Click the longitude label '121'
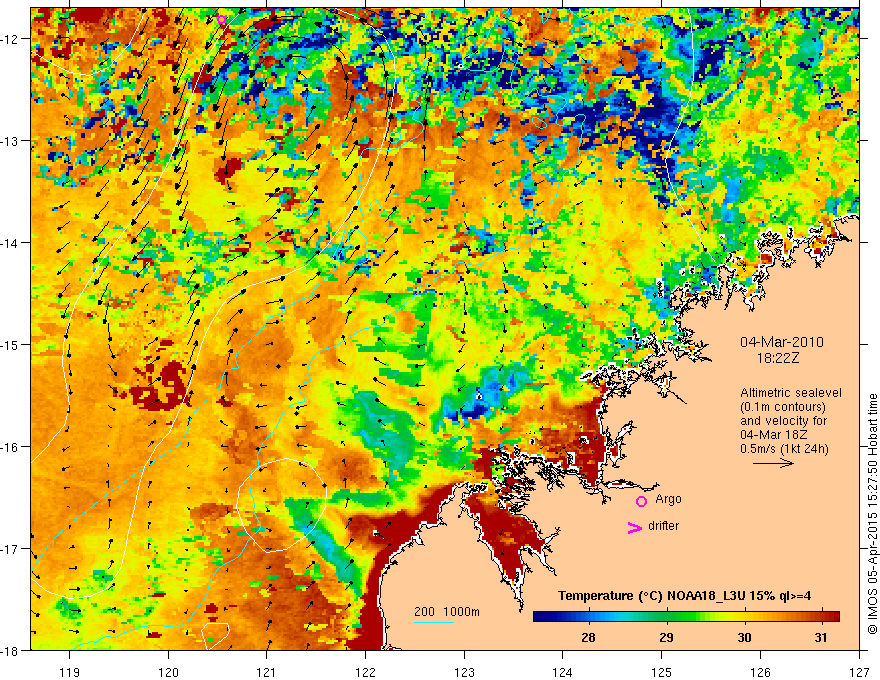 pos(267,672)
